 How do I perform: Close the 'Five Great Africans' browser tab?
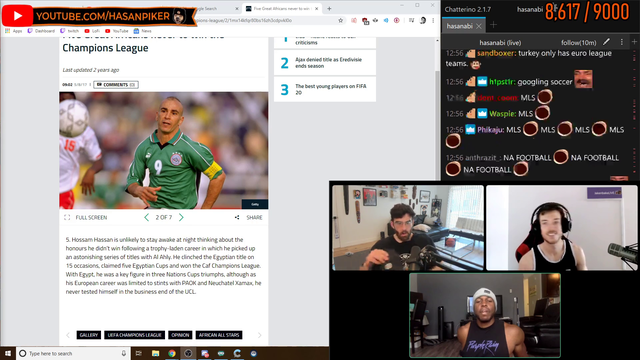pos(316,9)
